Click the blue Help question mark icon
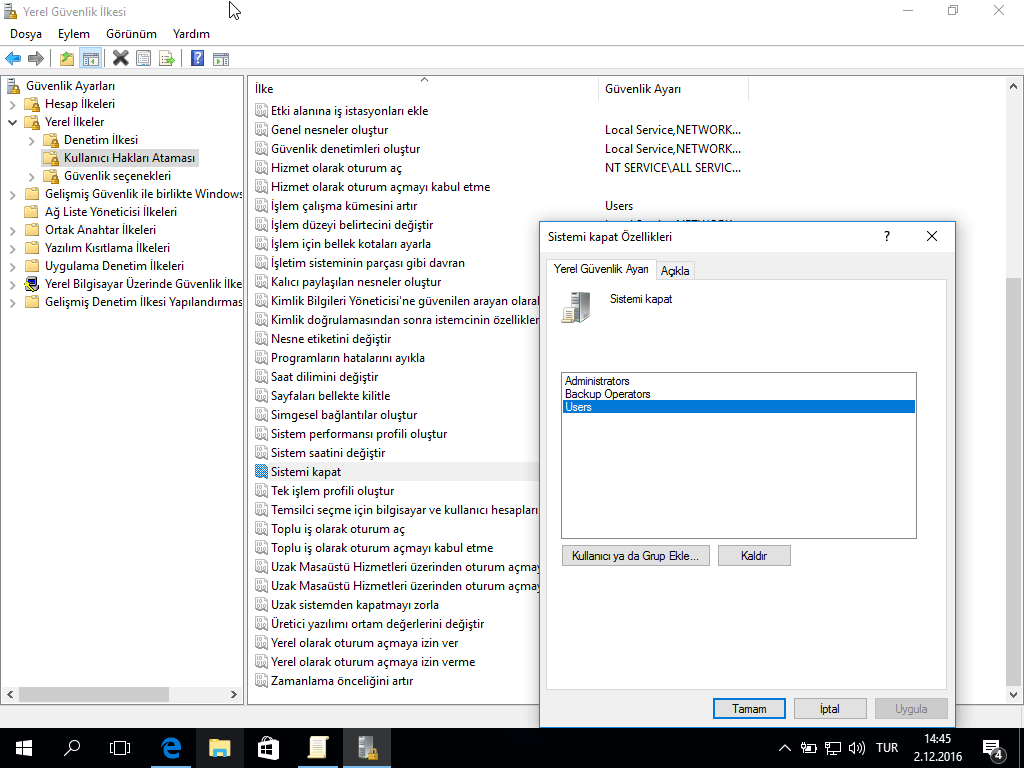 pos(198,58)
